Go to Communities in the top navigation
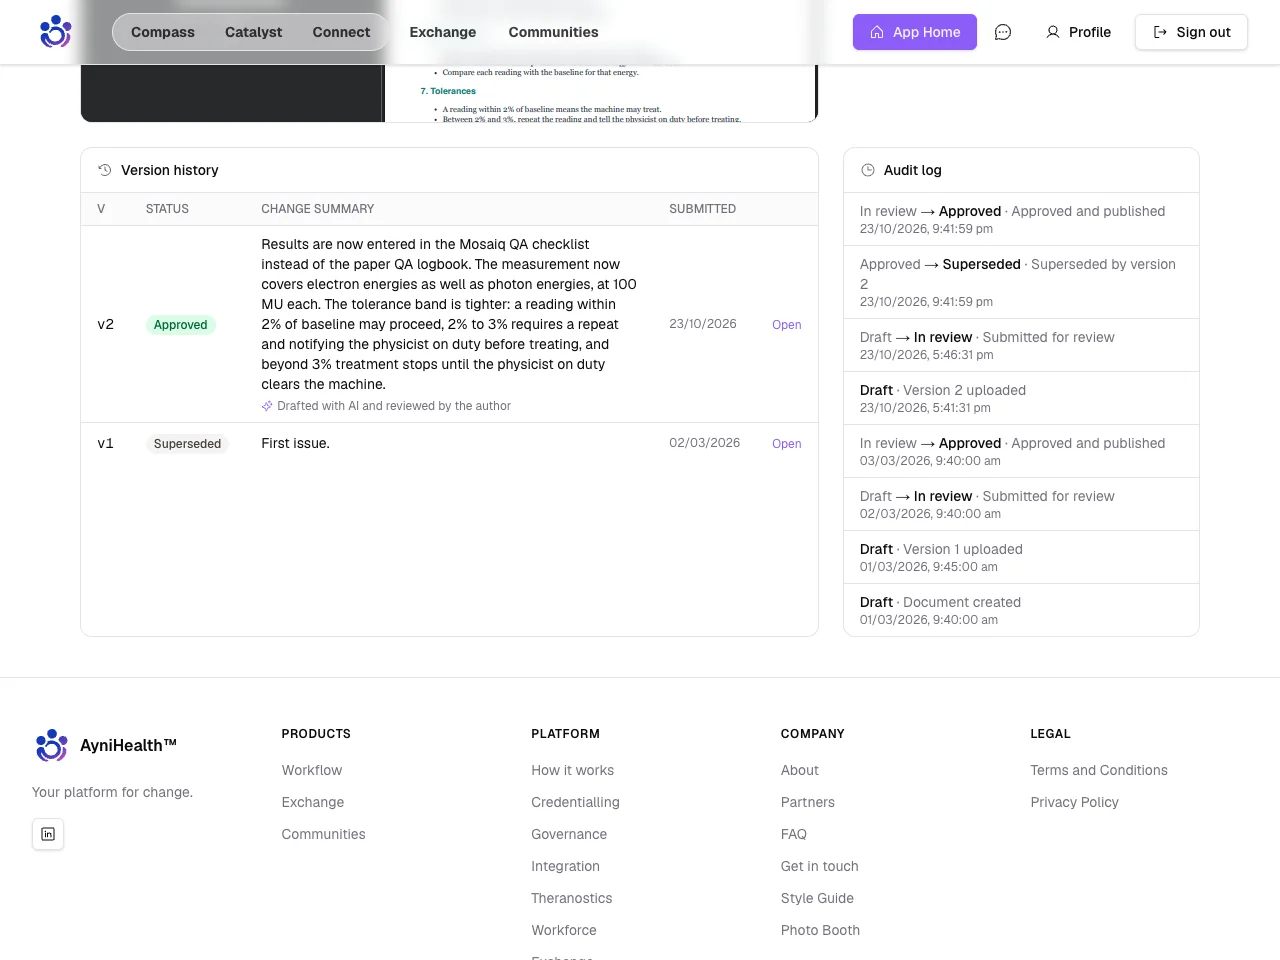This screenshot has width=1280, height=960. (x=553, y=32)
